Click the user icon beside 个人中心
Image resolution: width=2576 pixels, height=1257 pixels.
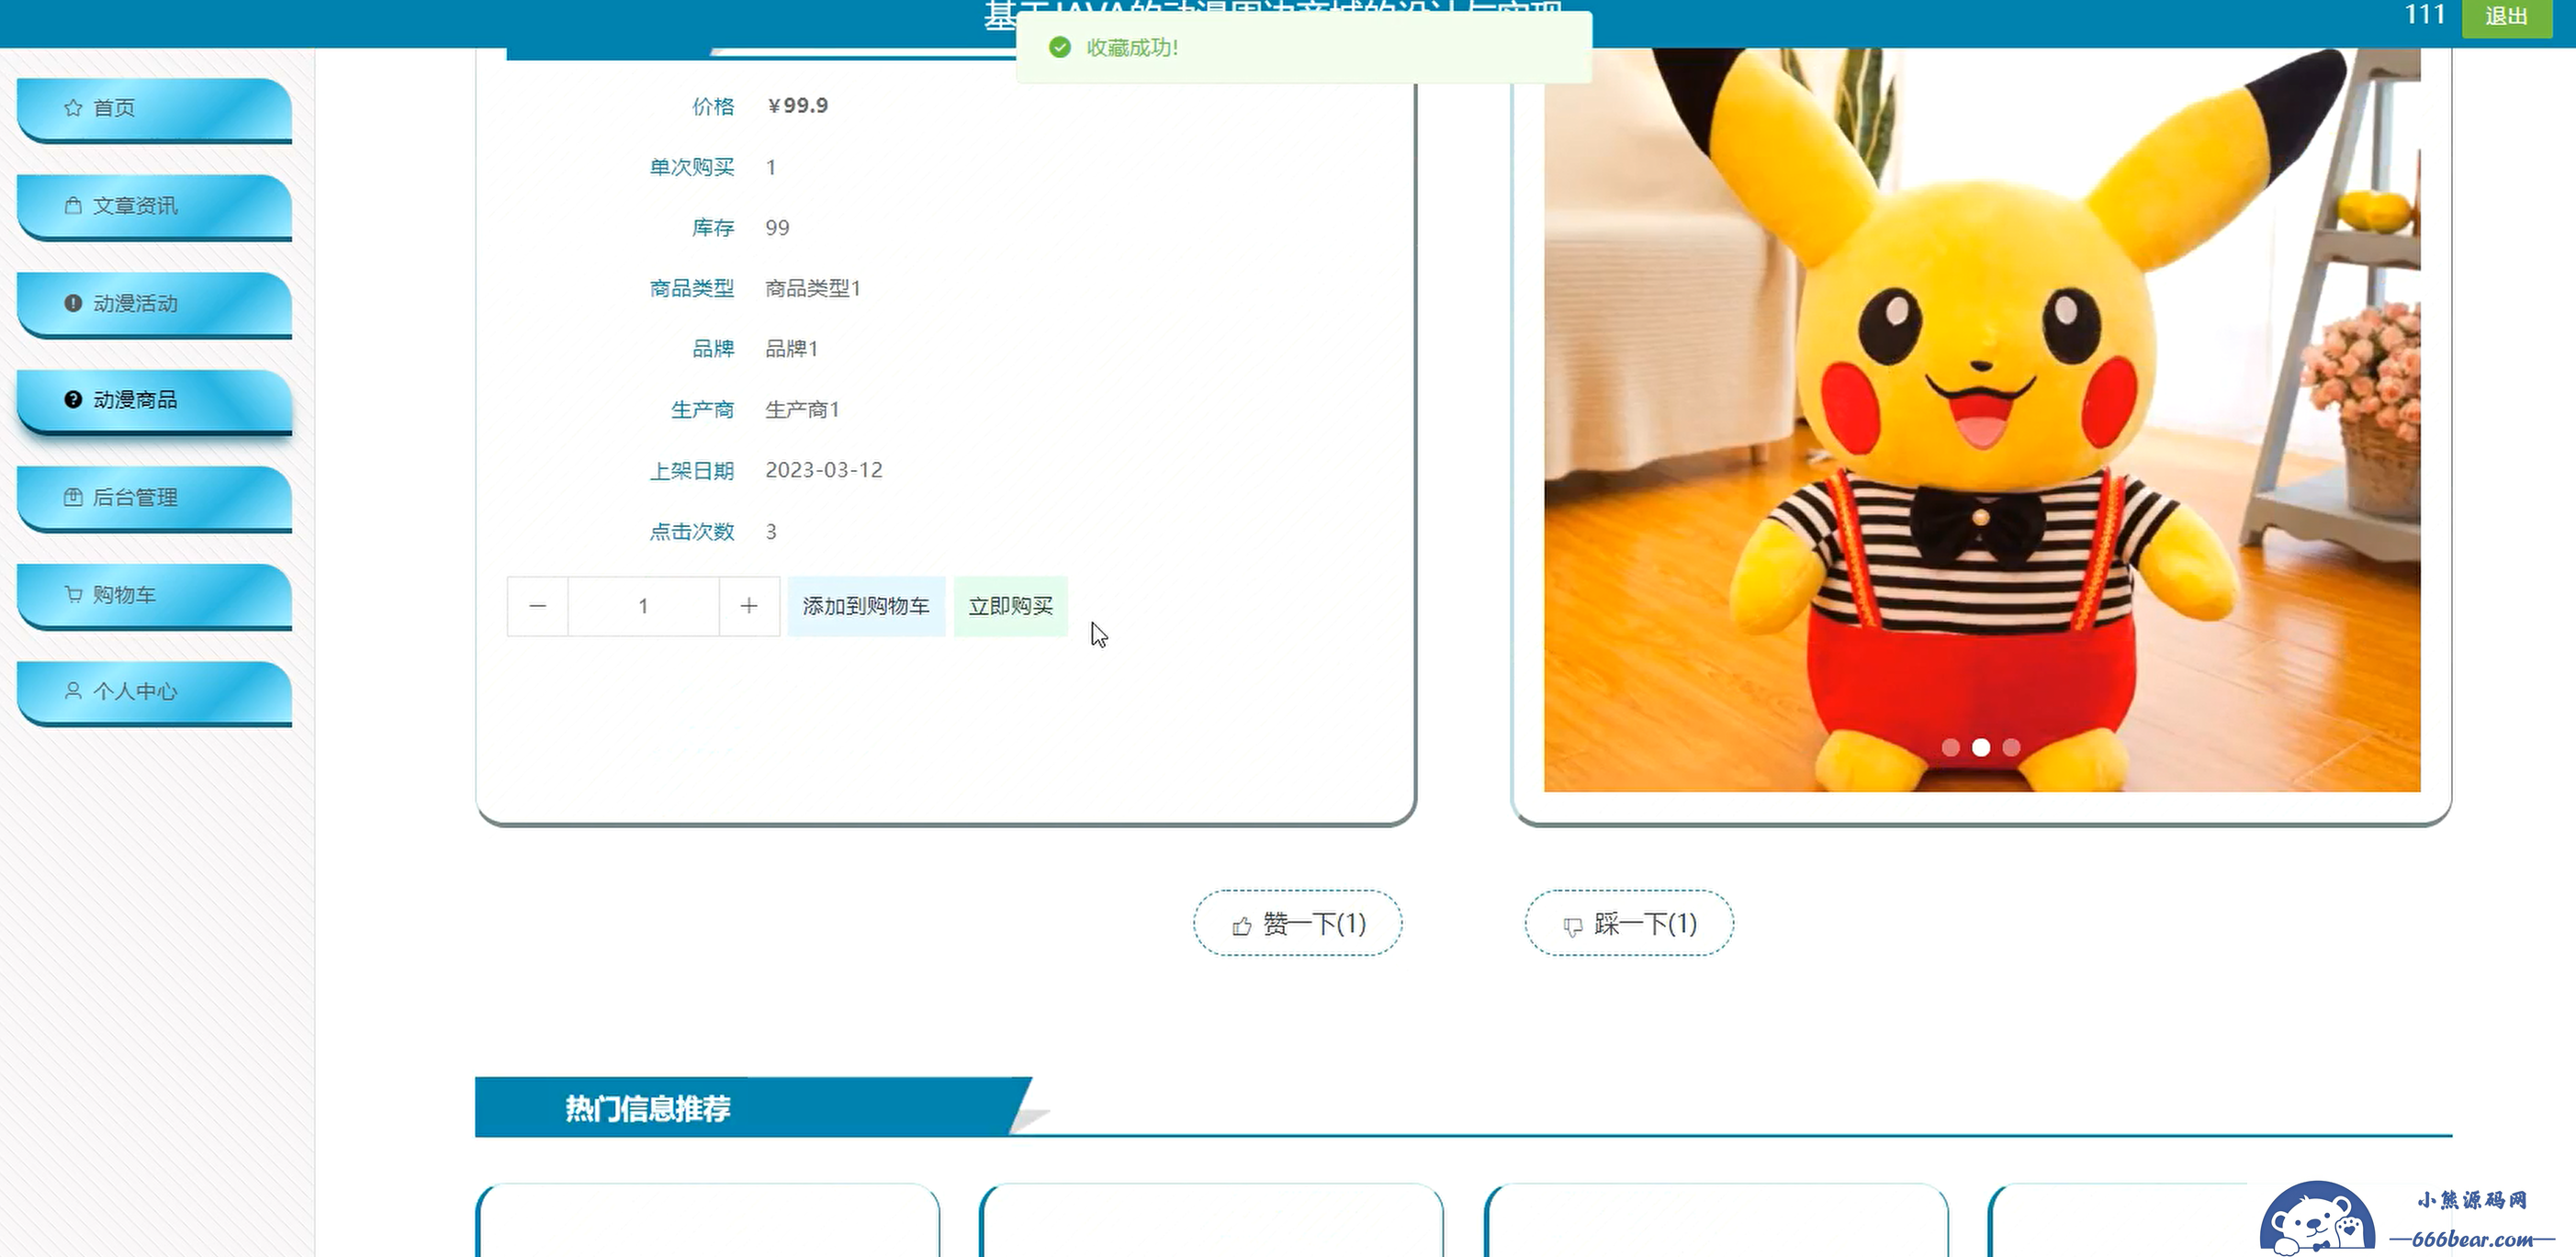pyautogui.click(x=73, y=691)
